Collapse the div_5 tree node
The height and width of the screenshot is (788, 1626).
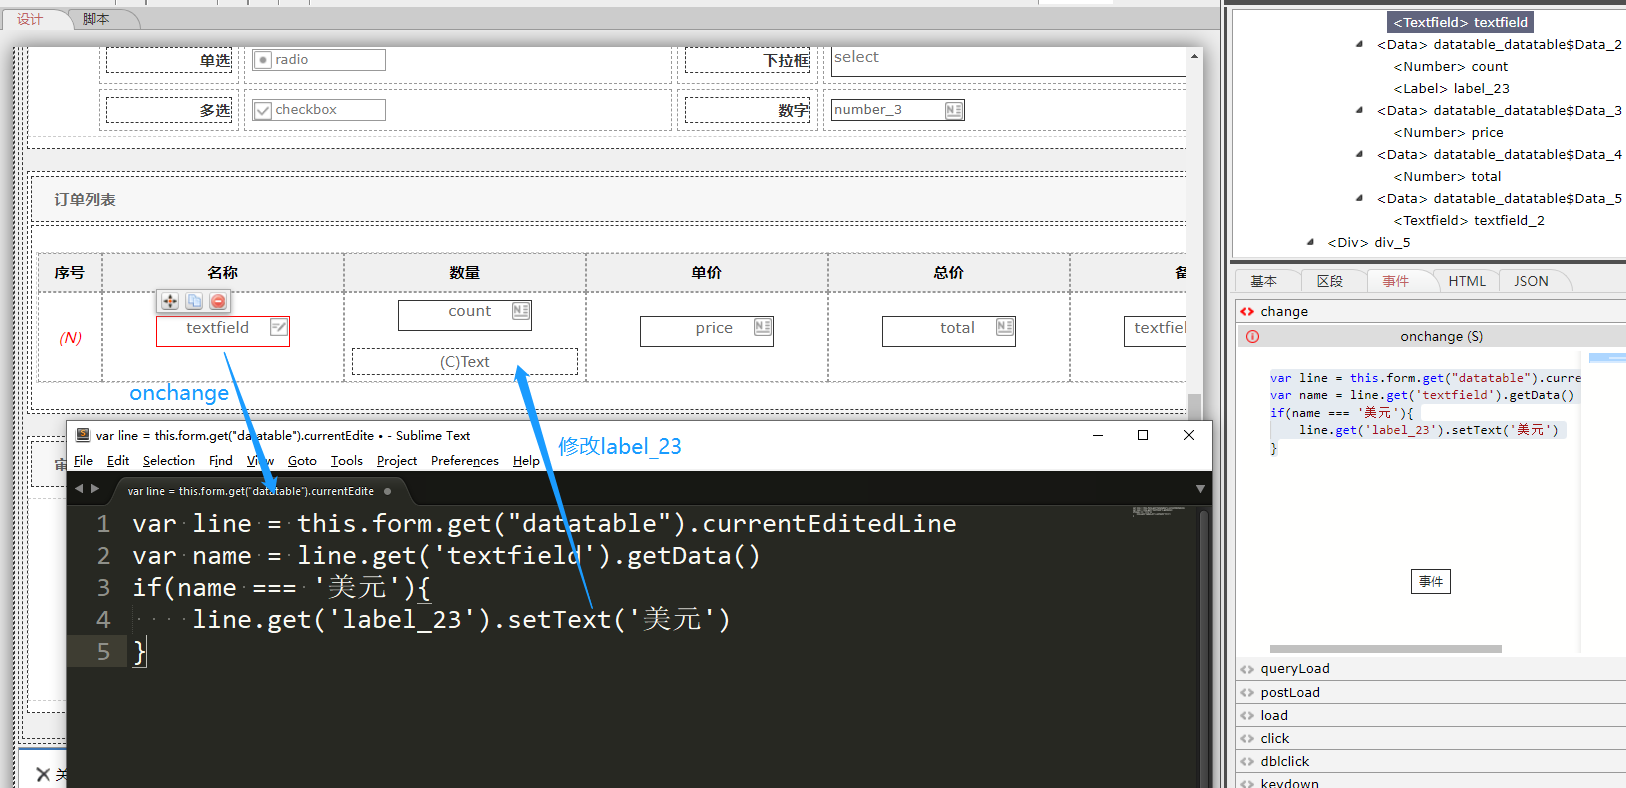[1310, 242]
